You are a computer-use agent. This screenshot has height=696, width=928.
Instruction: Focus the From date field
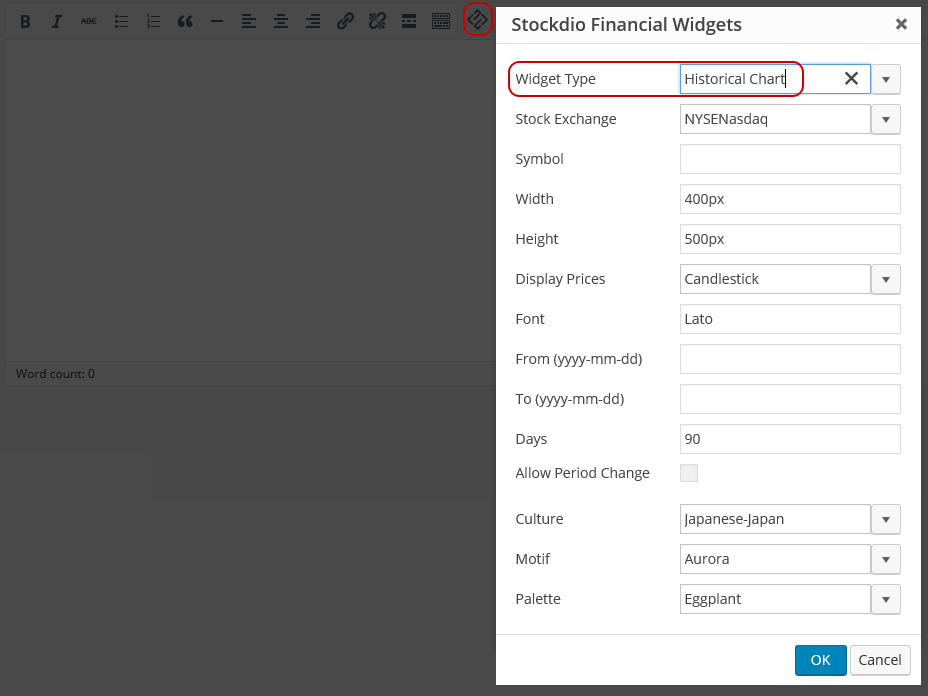coord(790,359)
